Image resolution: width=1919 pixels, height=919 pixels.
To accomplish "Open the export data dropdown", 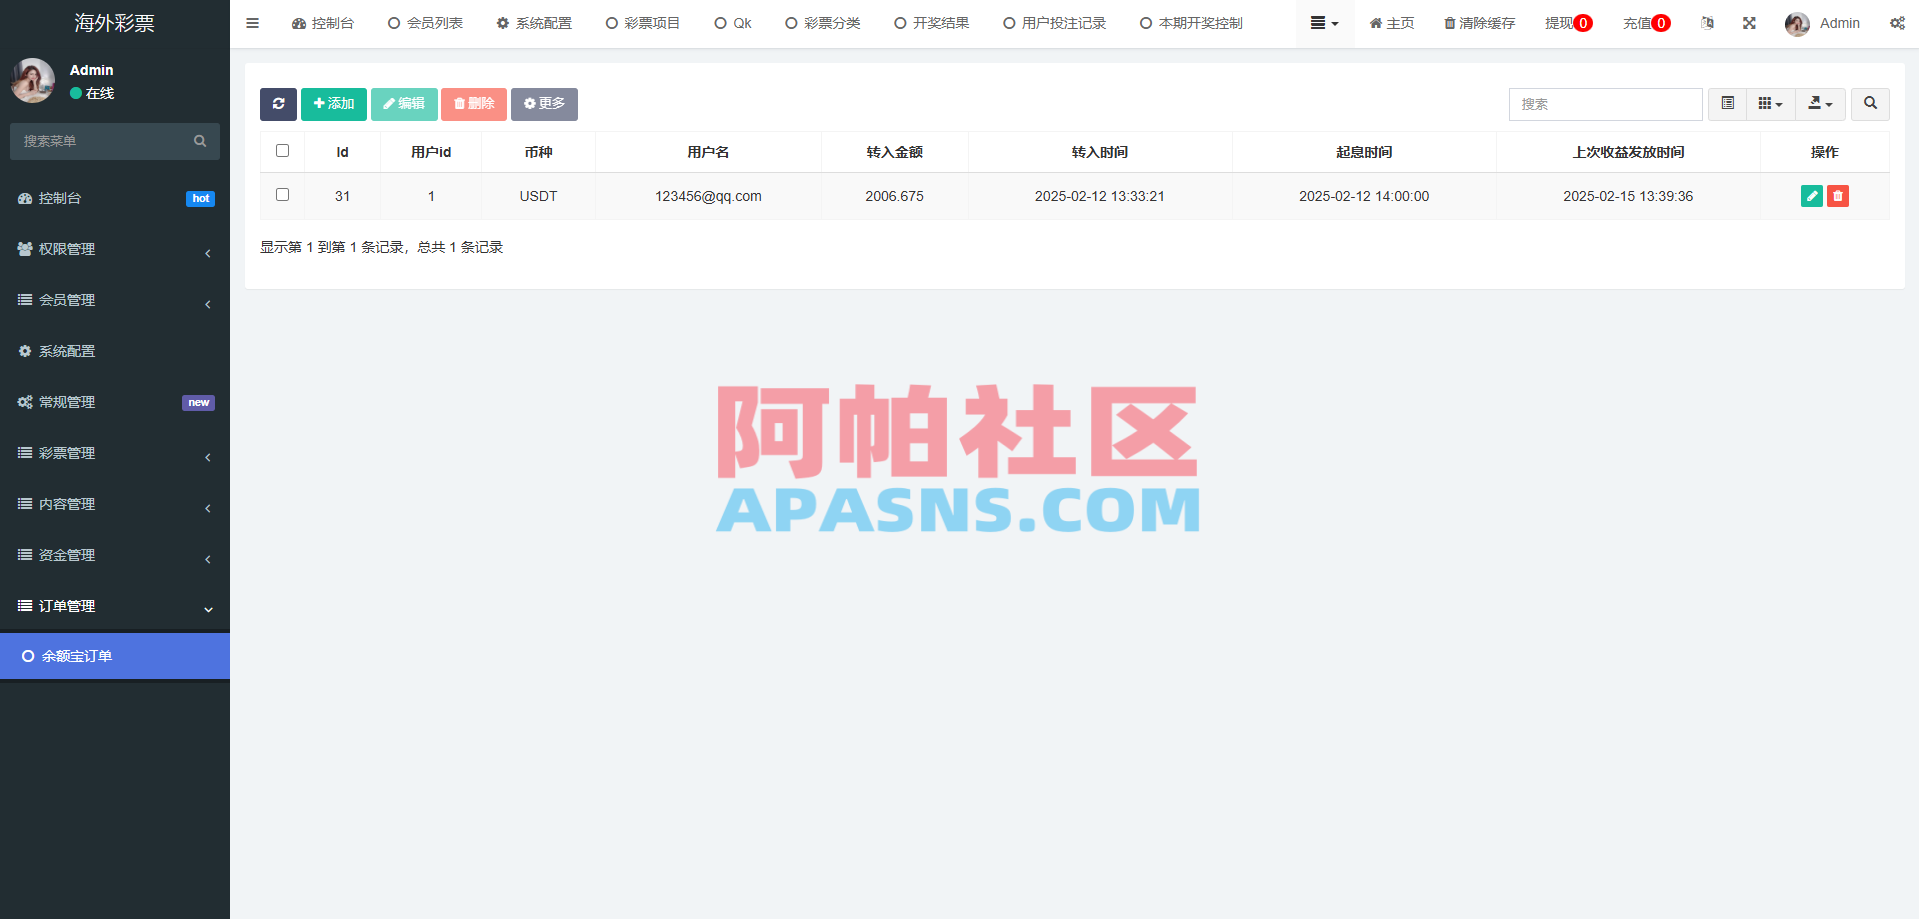I will coord(1820,104).
